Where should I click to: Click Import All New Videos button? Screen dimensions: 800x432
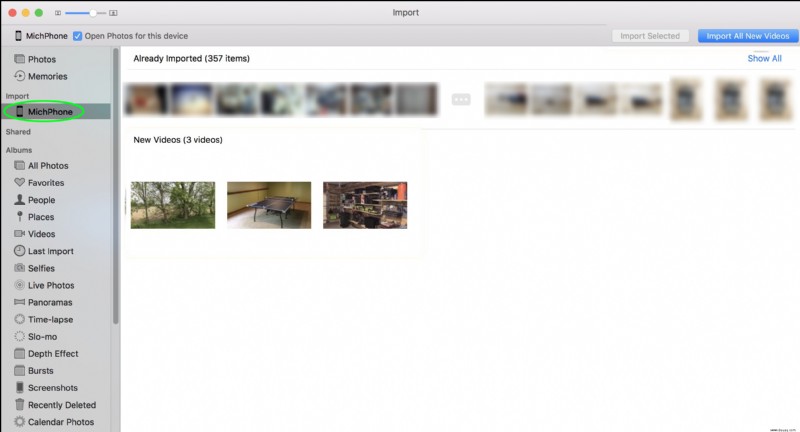click(747, 36)
